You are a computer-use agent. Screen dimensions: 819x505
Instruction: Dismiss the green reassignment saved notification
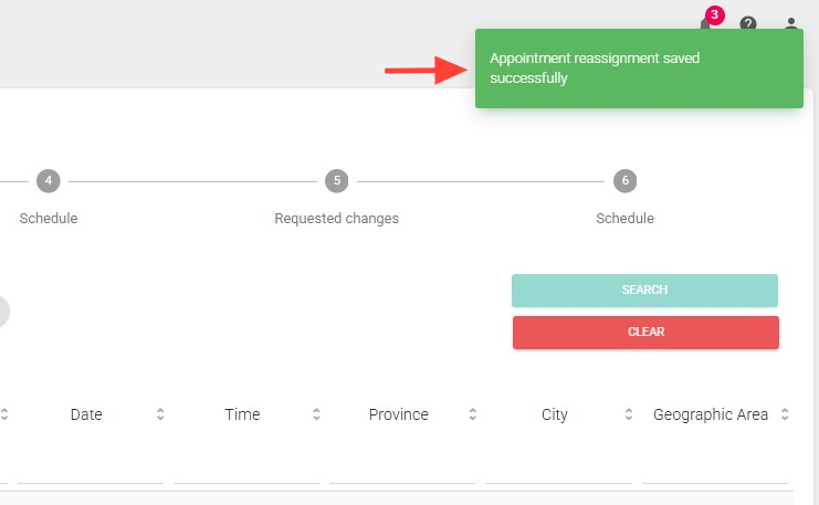(x=639, y=68)
